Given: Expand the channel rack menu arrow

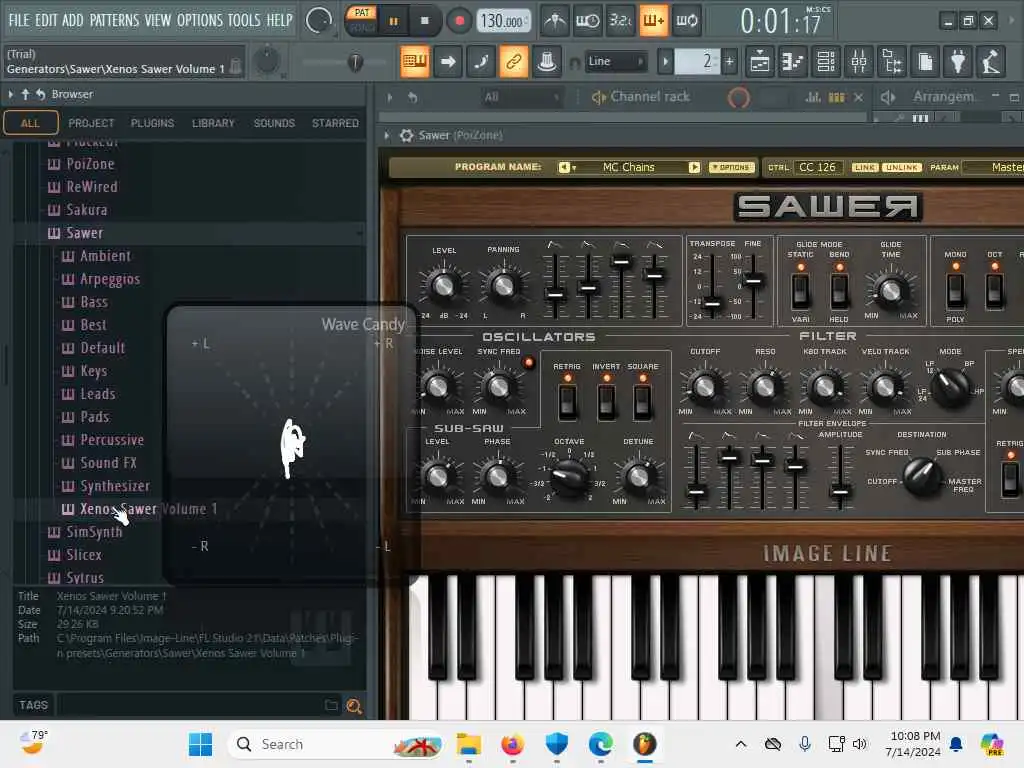Looking at the screenshot, I should click(x=390, y=97).
